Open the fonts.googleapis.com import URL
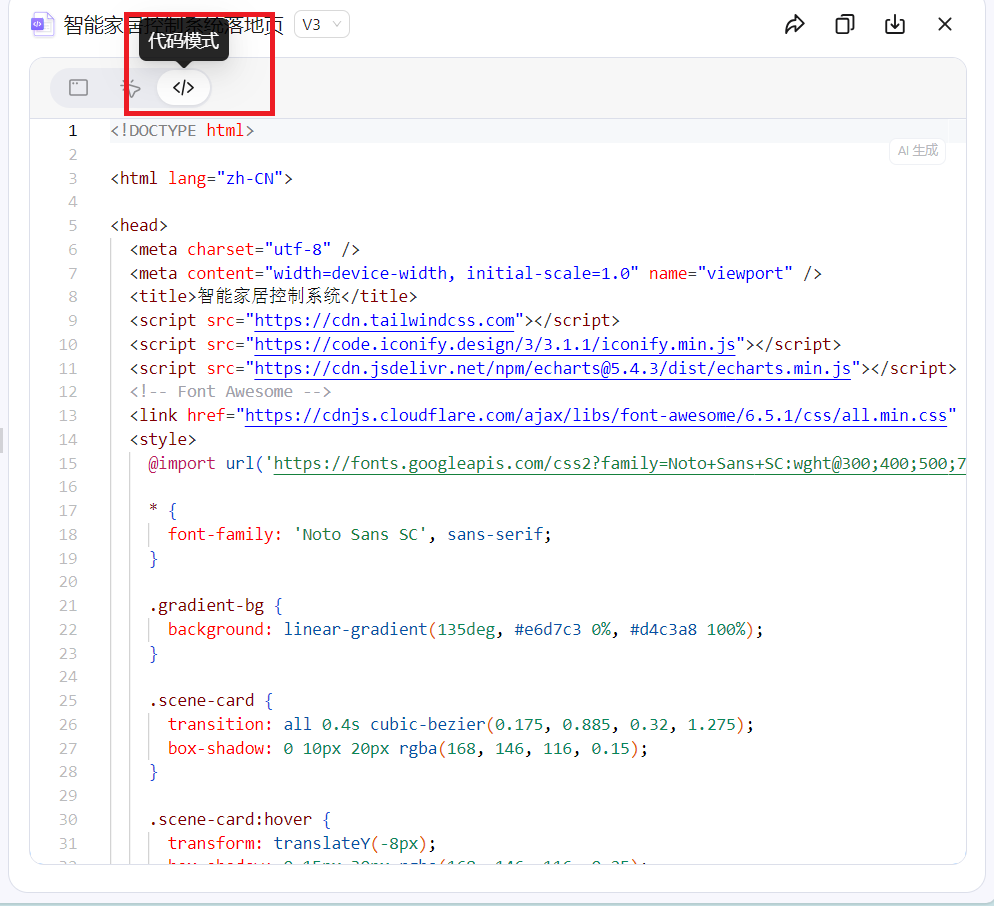Viewport: 994px width, 906px height. coord(619,464)
